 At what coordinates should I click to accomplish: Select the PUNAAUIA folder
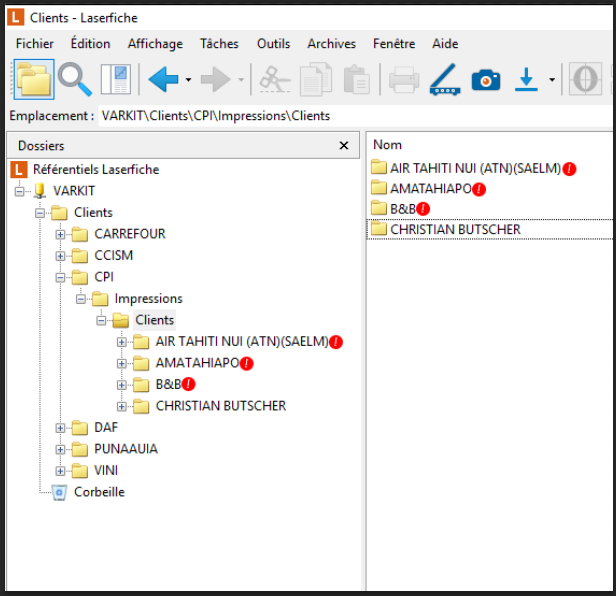point(126,449)
